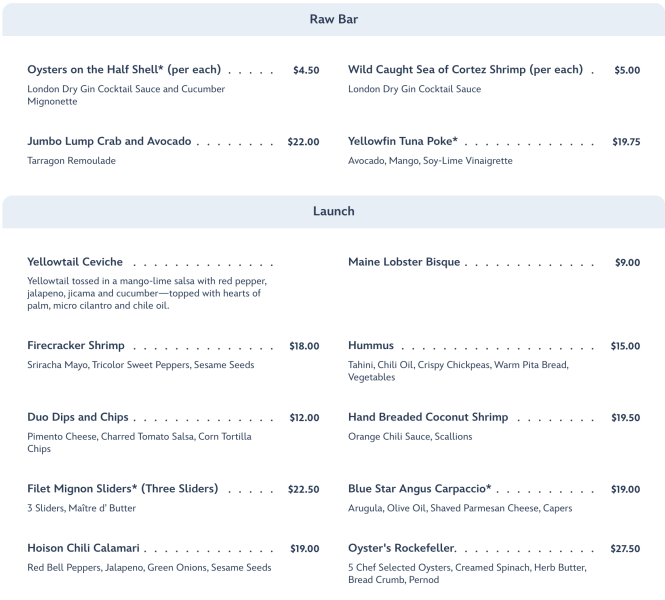
Task: Pick Duo Dips and Chips
Action: click(77, 417)
